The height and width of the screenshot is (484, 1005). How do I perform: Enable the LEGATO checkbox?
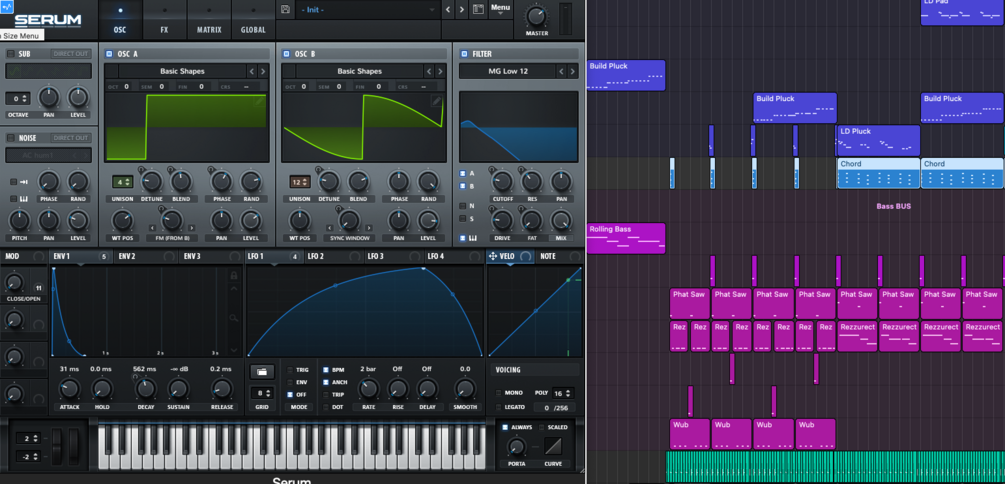coord(499,407)
